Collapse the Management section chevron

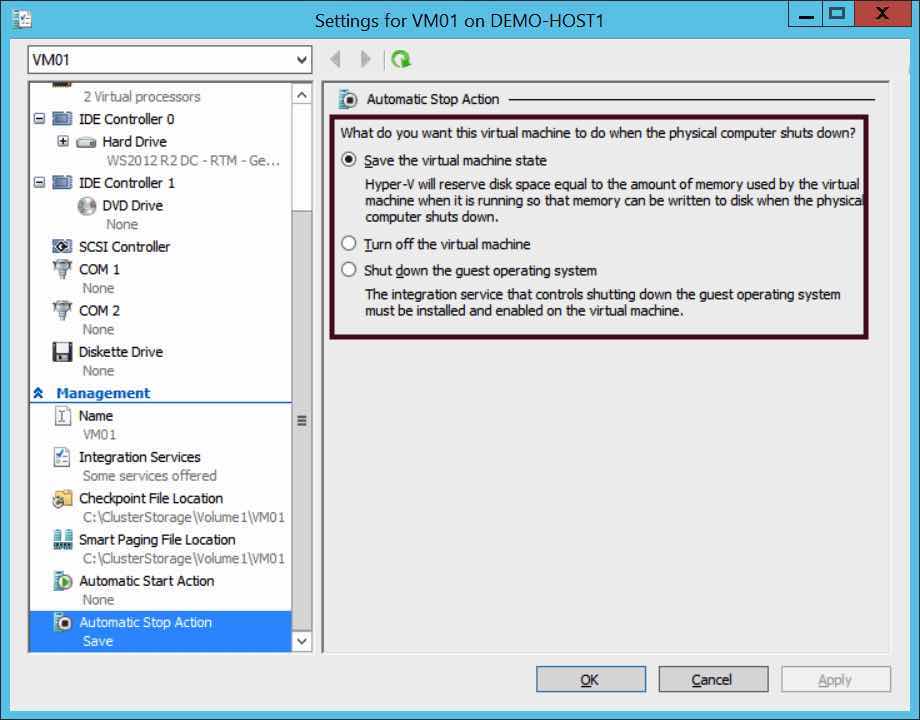pos(39,393)
